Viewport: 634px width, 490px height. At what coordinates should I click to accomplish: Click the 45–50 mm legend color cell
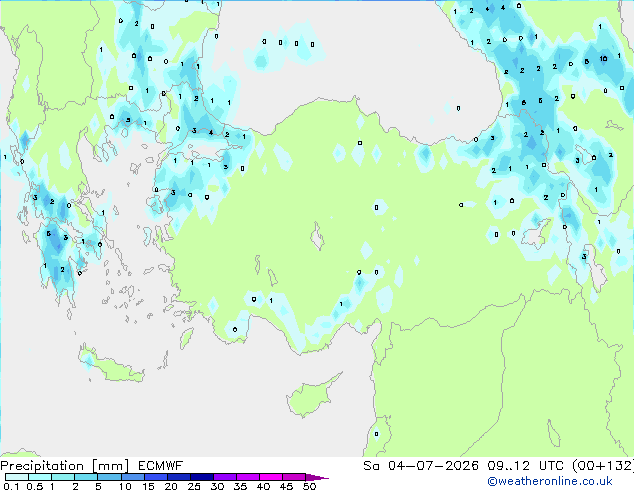click(x=294, y=477)
